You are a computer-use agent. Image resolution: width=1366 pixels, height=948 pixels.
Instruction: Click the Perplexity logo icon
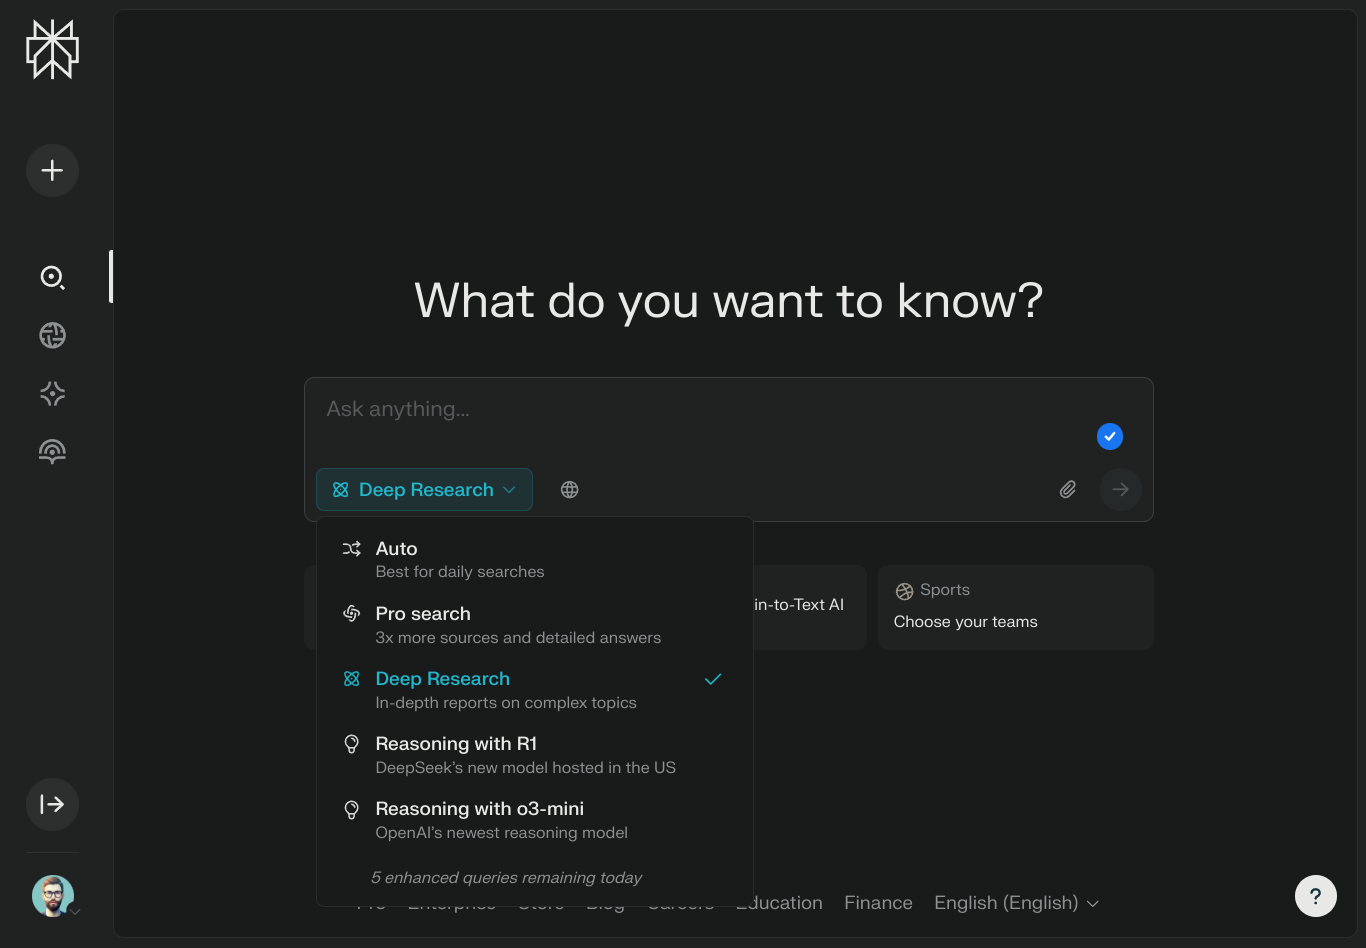point(52,49)
